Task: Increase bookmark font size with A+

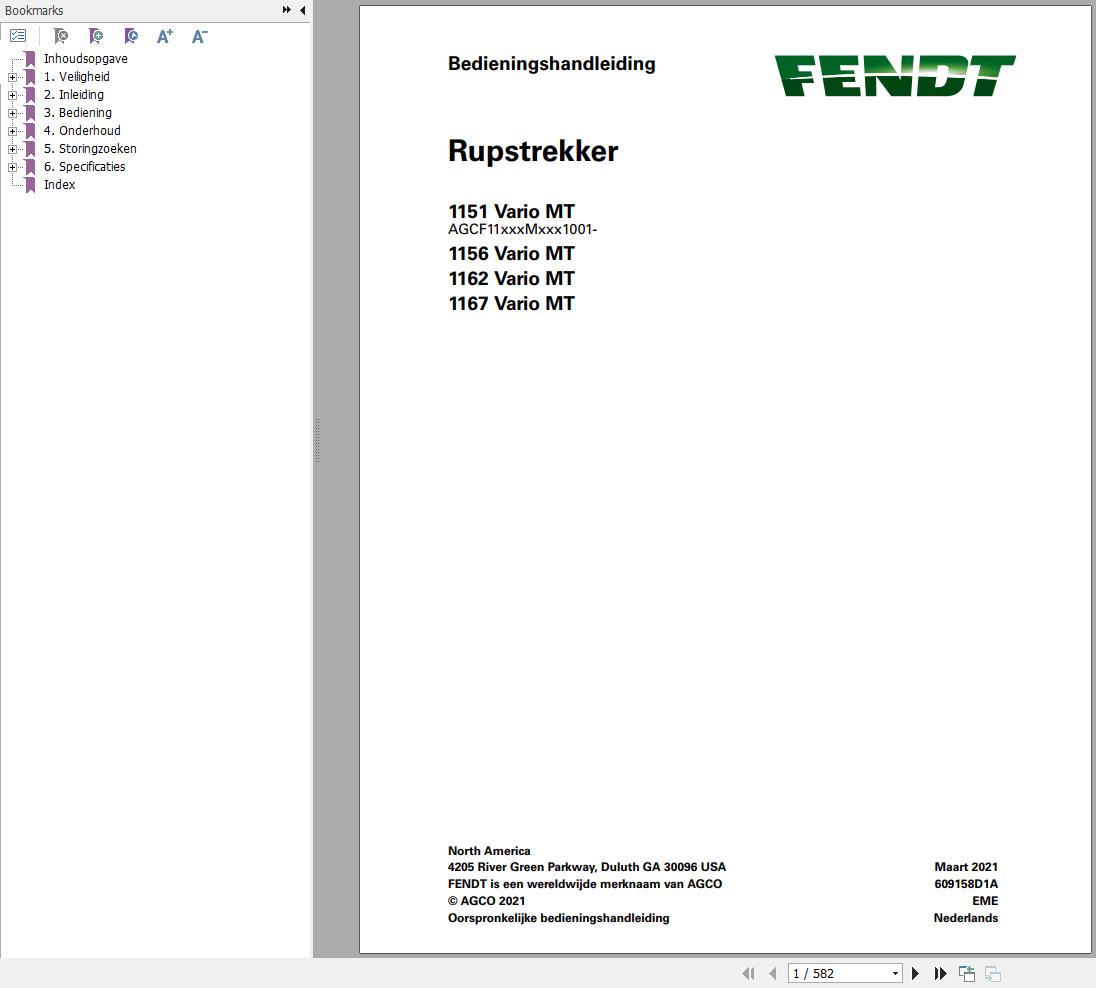Action: click(165, 36)
